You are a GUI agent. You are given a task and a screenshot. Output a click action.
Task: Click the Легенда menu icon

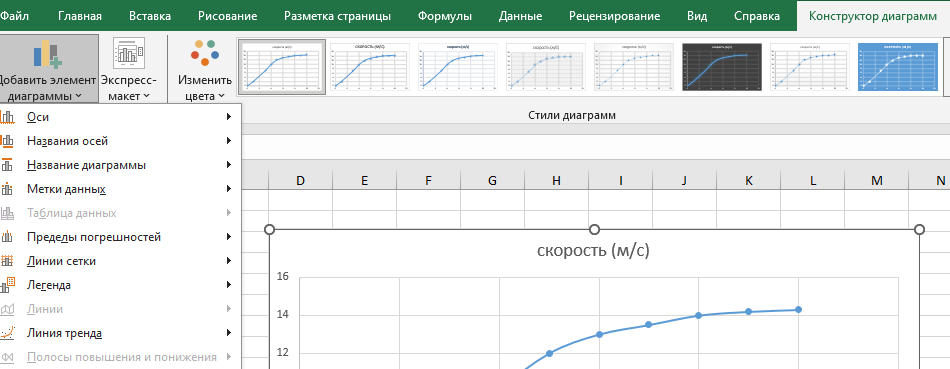click(x=7, y=285)
